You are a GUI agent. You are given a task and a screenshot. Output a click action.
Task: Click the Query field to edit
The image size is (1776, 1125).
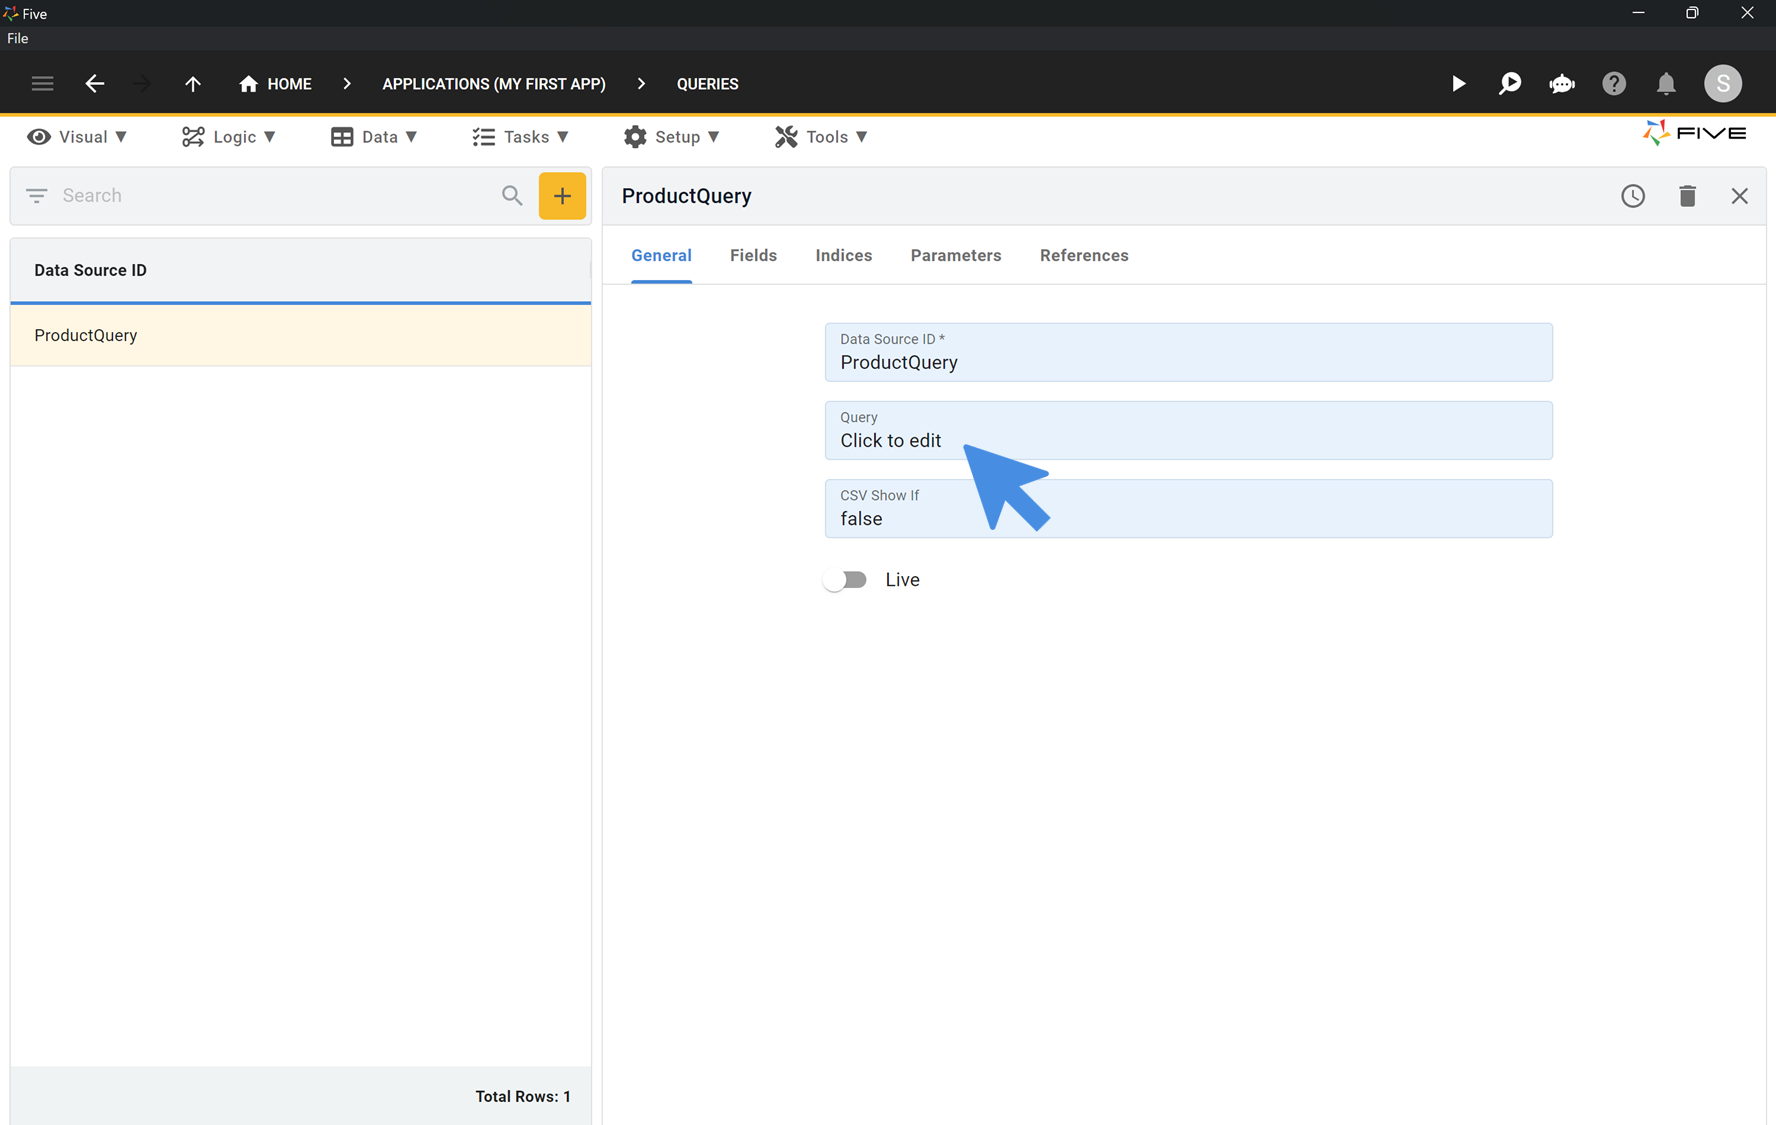tap(1188, 431)
